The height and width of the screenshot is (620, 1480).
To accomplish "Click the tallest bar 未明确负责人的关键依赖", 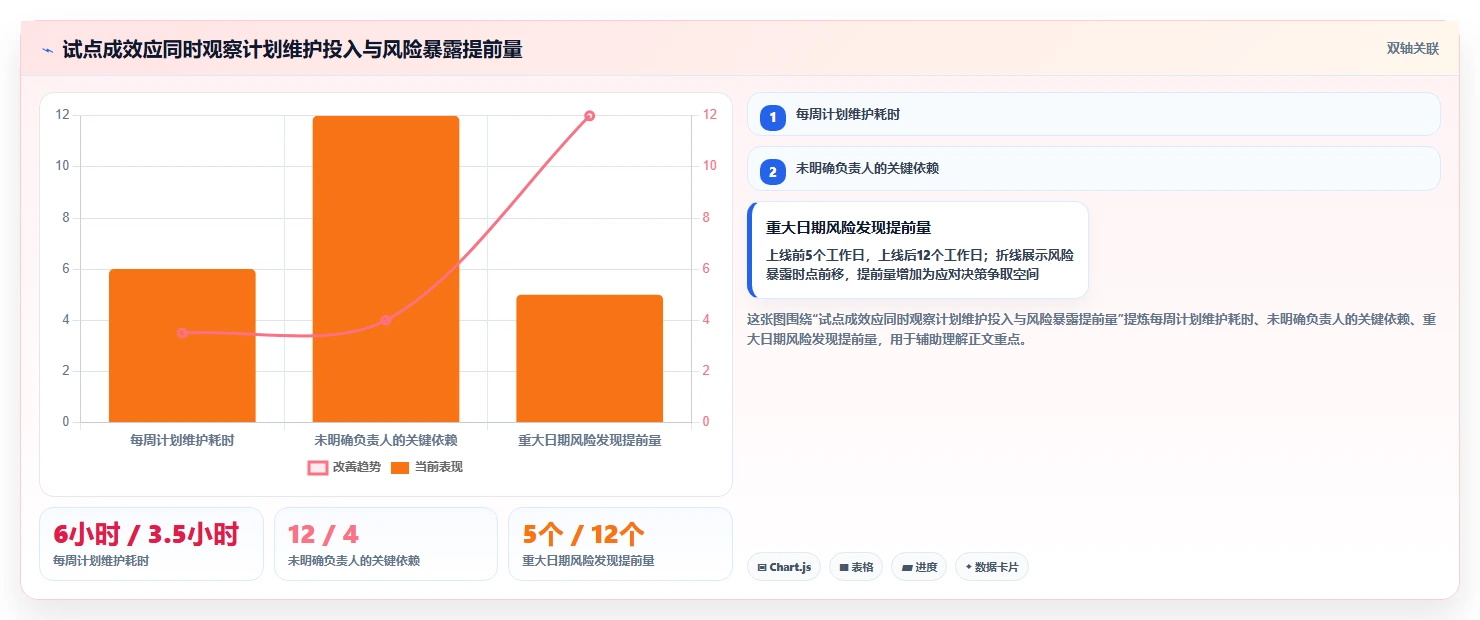I will coord(386,269).
